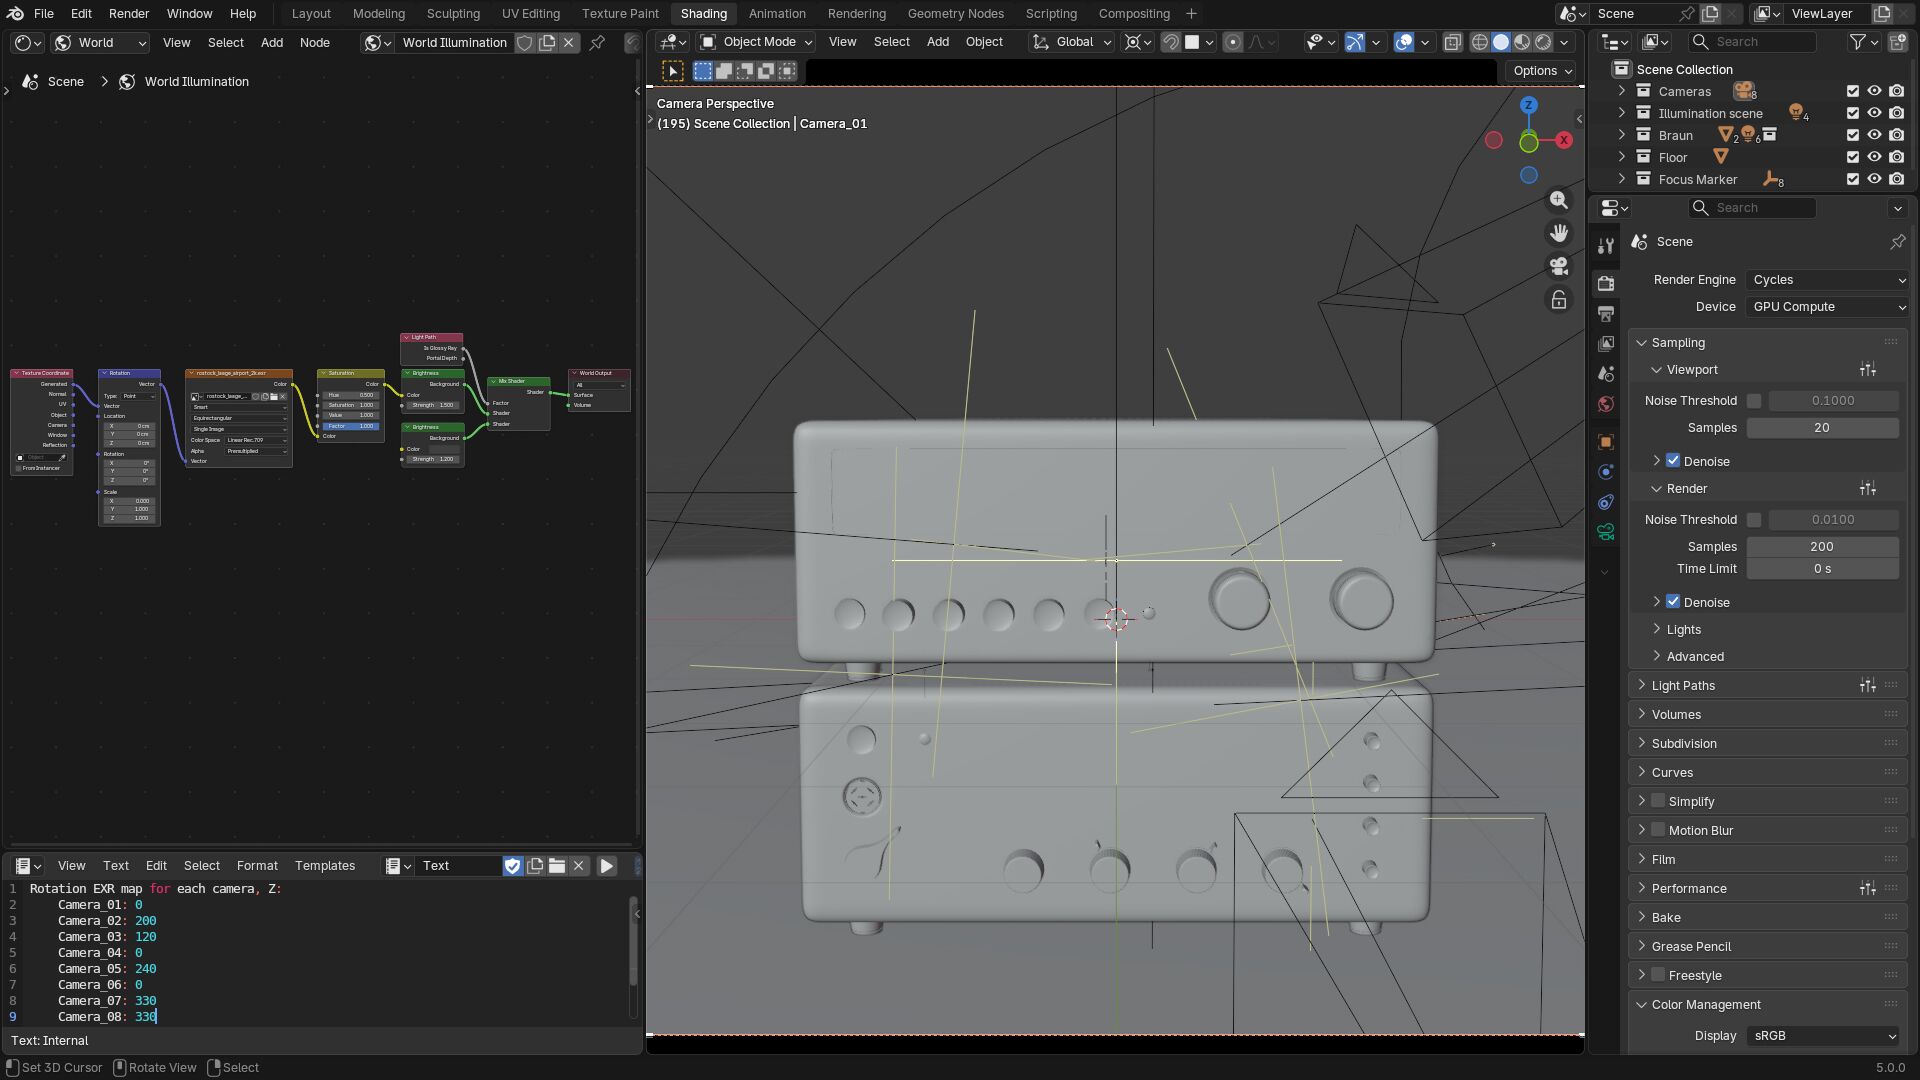This screenshot has height=1080, width=1920.
Task: Switch viewport to wireframe shading
Action: [1480, 42]
